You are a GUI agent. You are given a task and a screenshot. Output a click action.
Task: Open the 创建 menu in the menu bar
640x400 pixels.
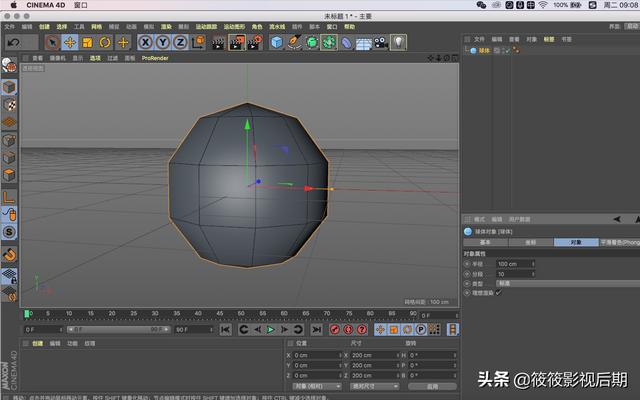pos(44,27)
